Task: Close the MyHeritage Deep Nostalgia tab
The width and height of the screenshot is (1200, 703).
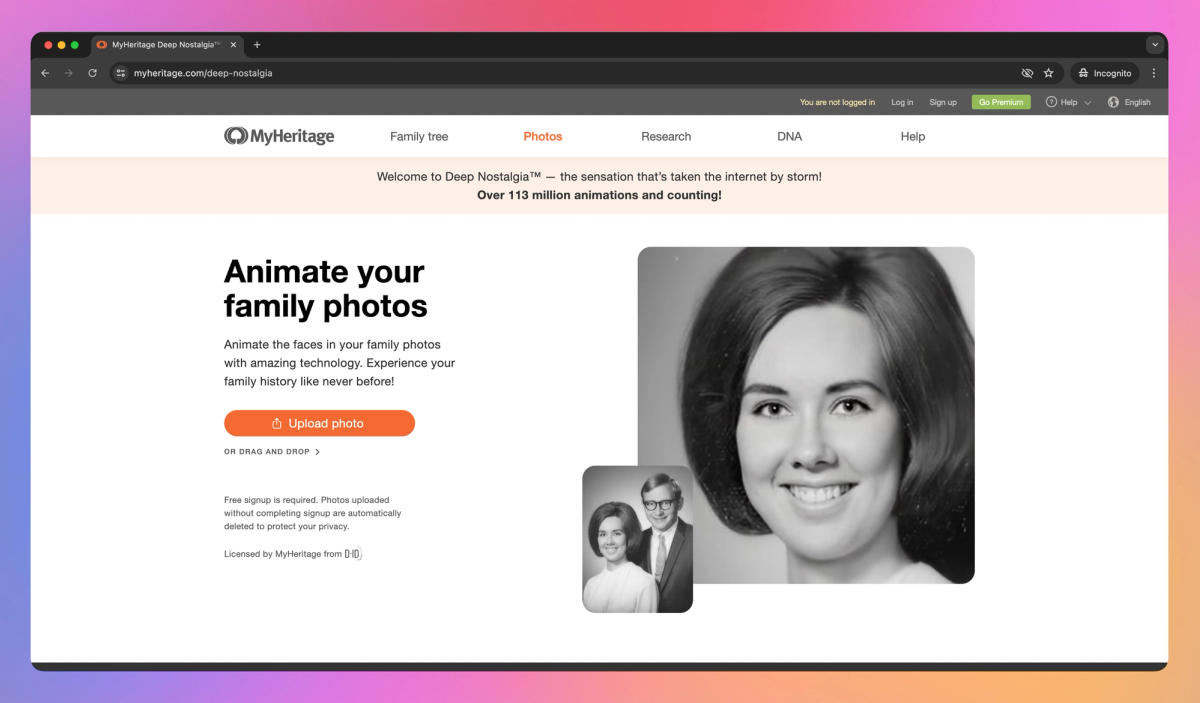Action: point(234,45)
